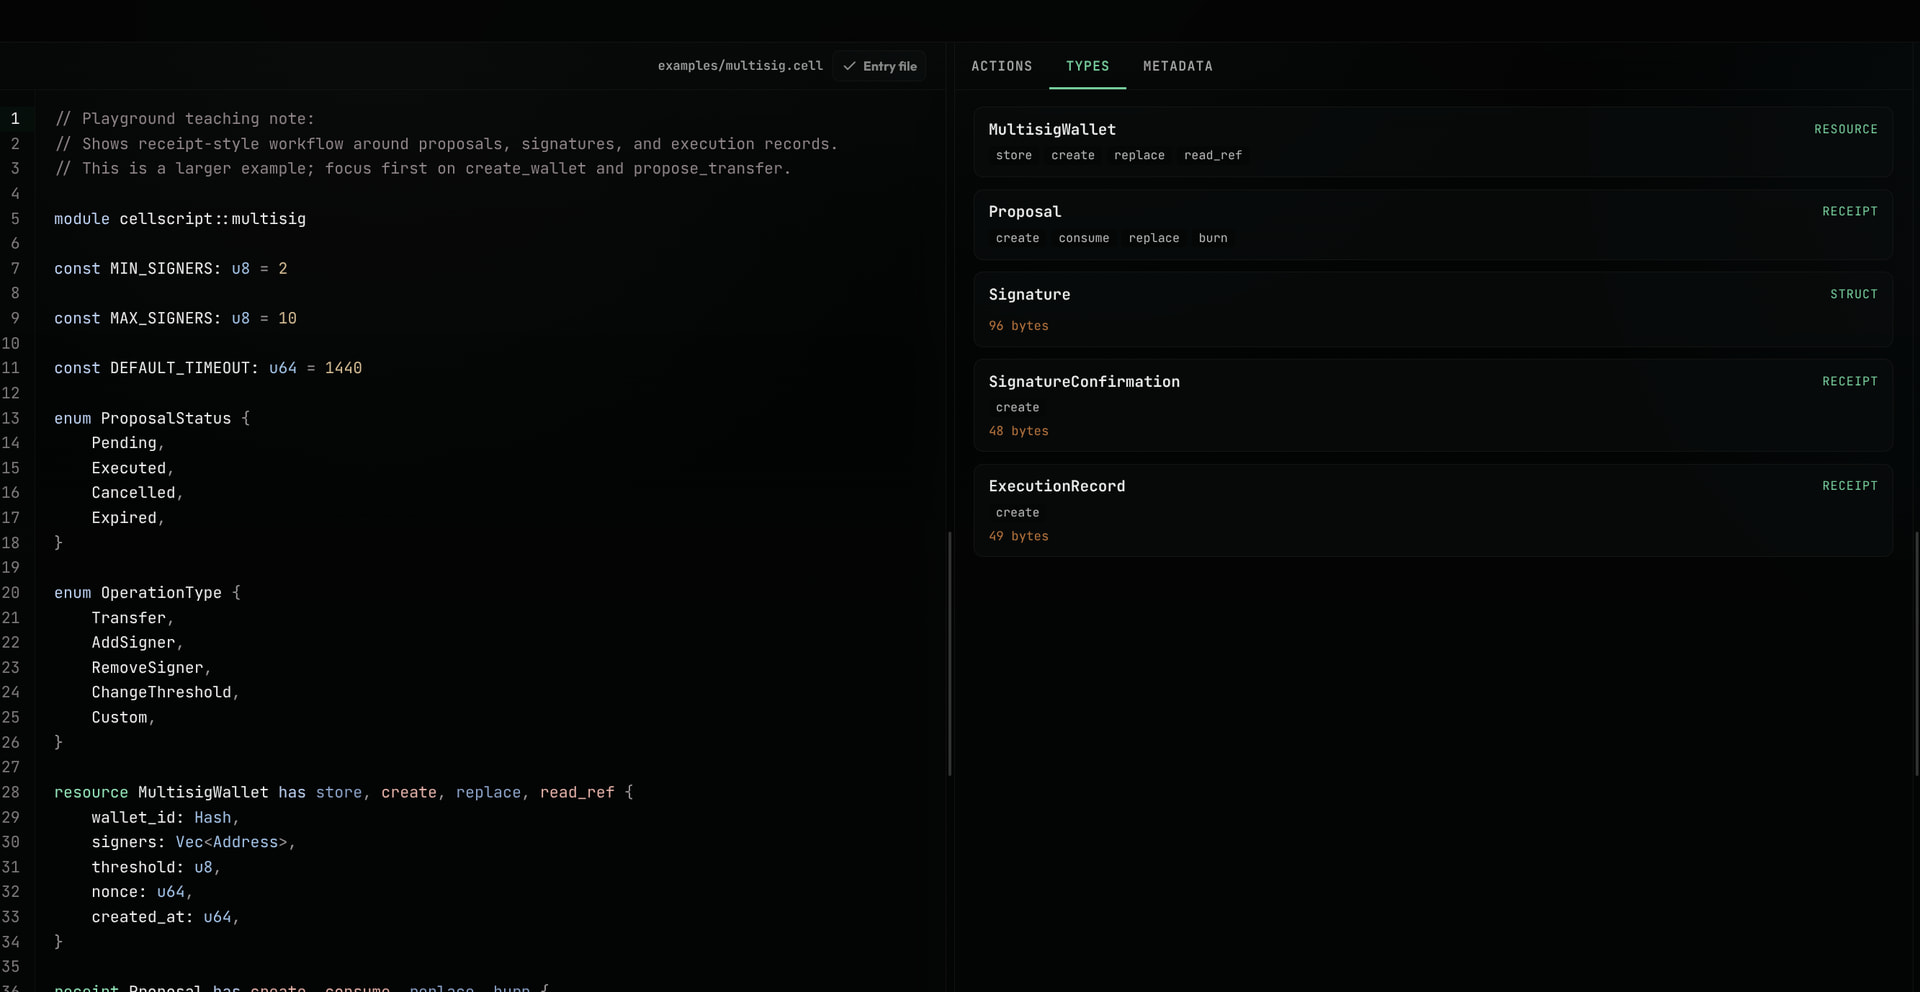This screenshot has width=1920, height=992.
Task: Select the Proposal type card title
Action: tap(1025, 212)
